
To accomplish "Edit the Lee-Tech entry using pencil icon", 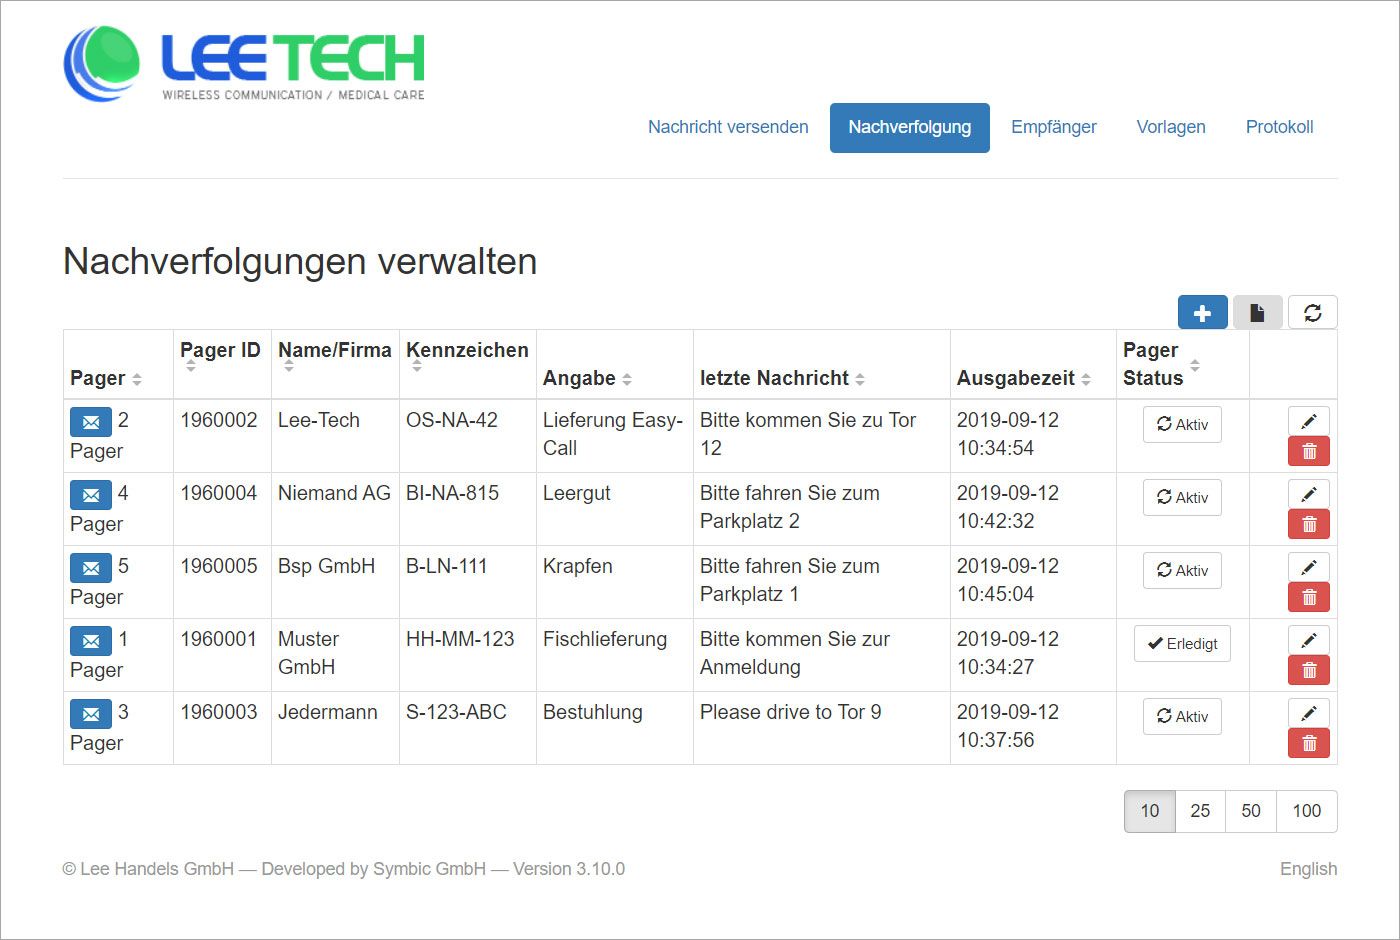I will tap(1308, 420).
